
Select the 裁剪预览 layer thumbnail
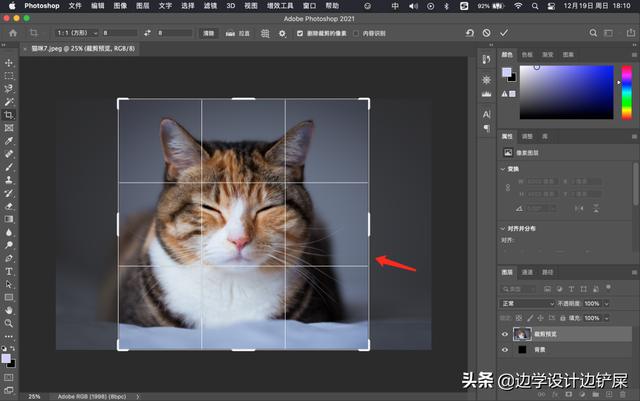(x=521, y=333)
